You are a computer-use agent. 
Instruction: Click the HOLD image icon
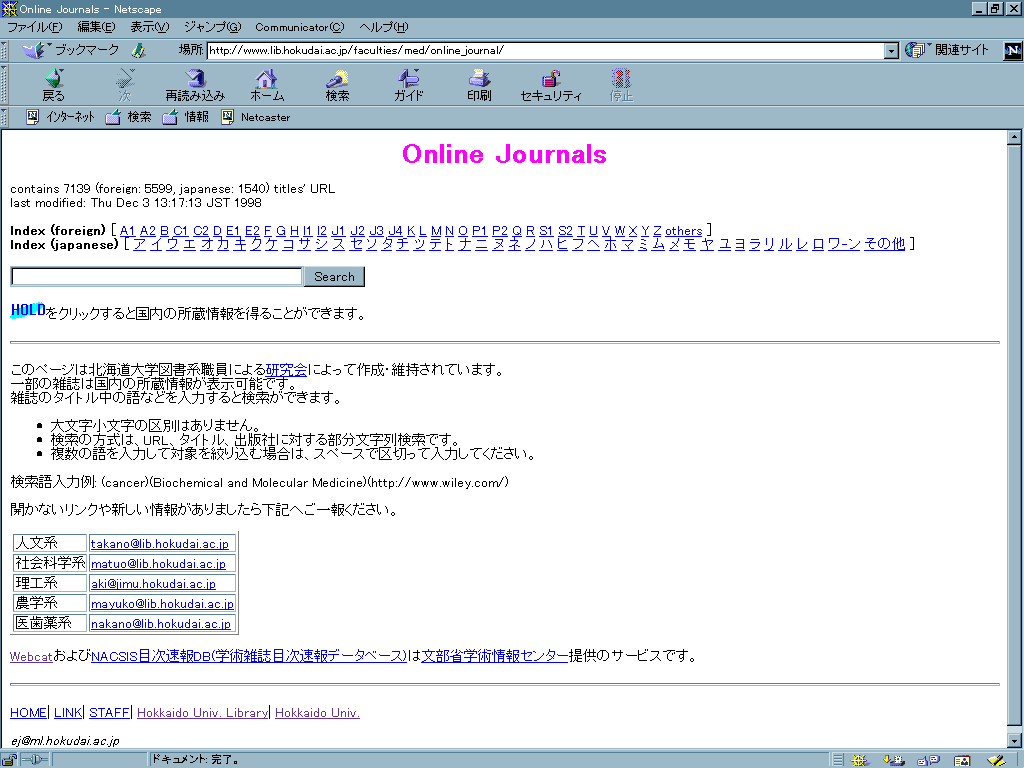point(28,310)
